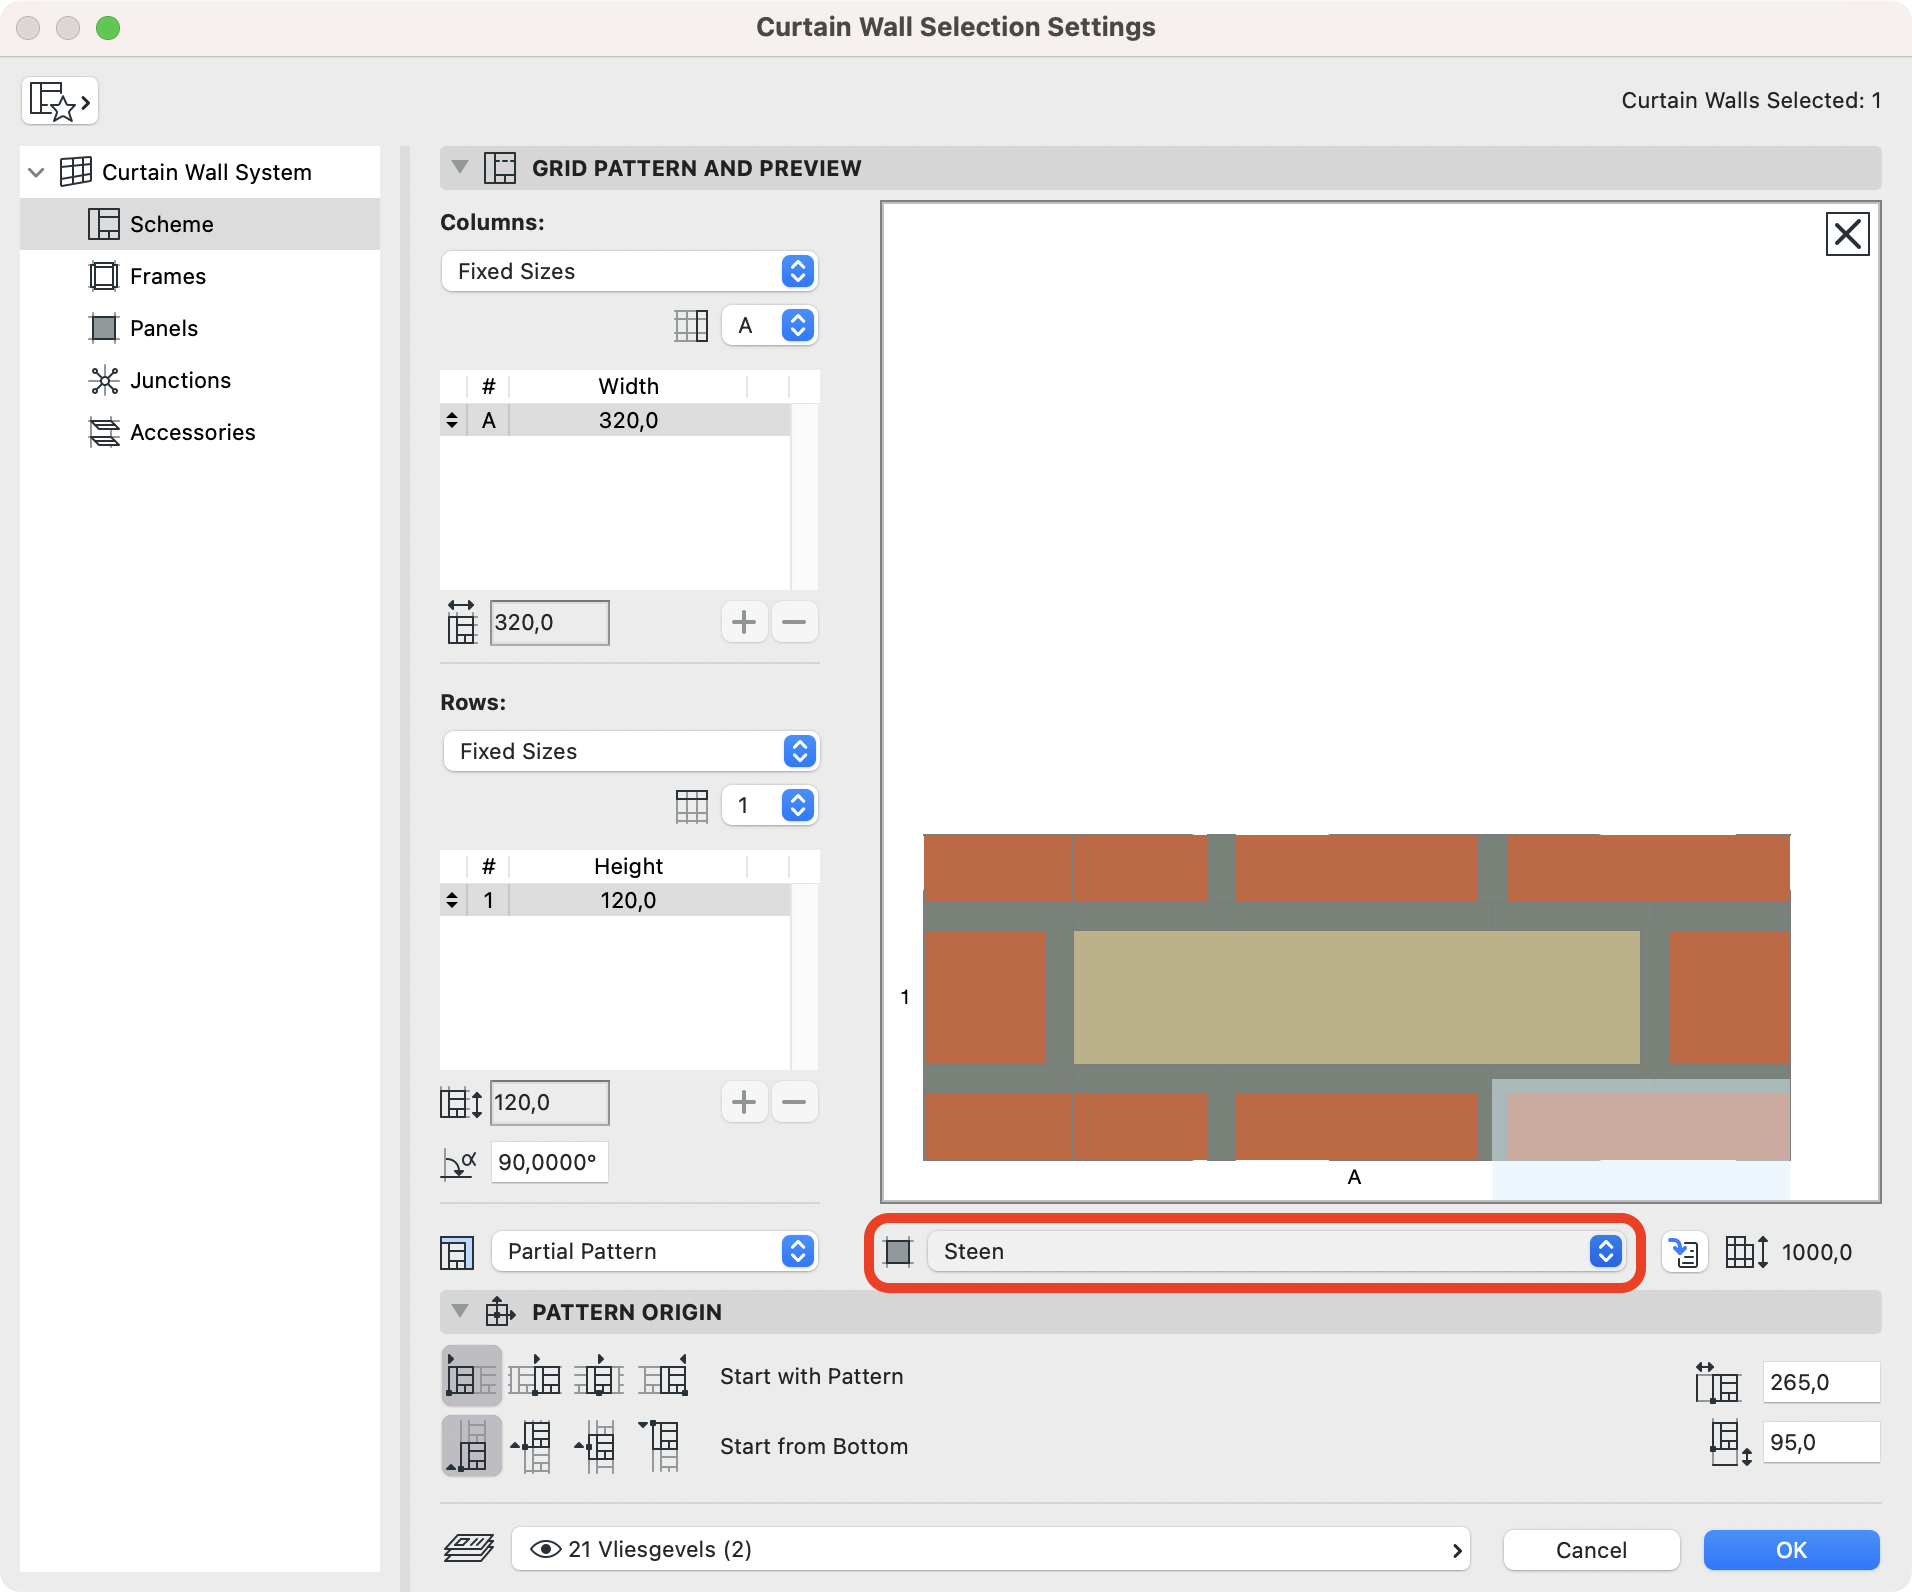Click the horizontal offset icon

pos(1718,1382)
